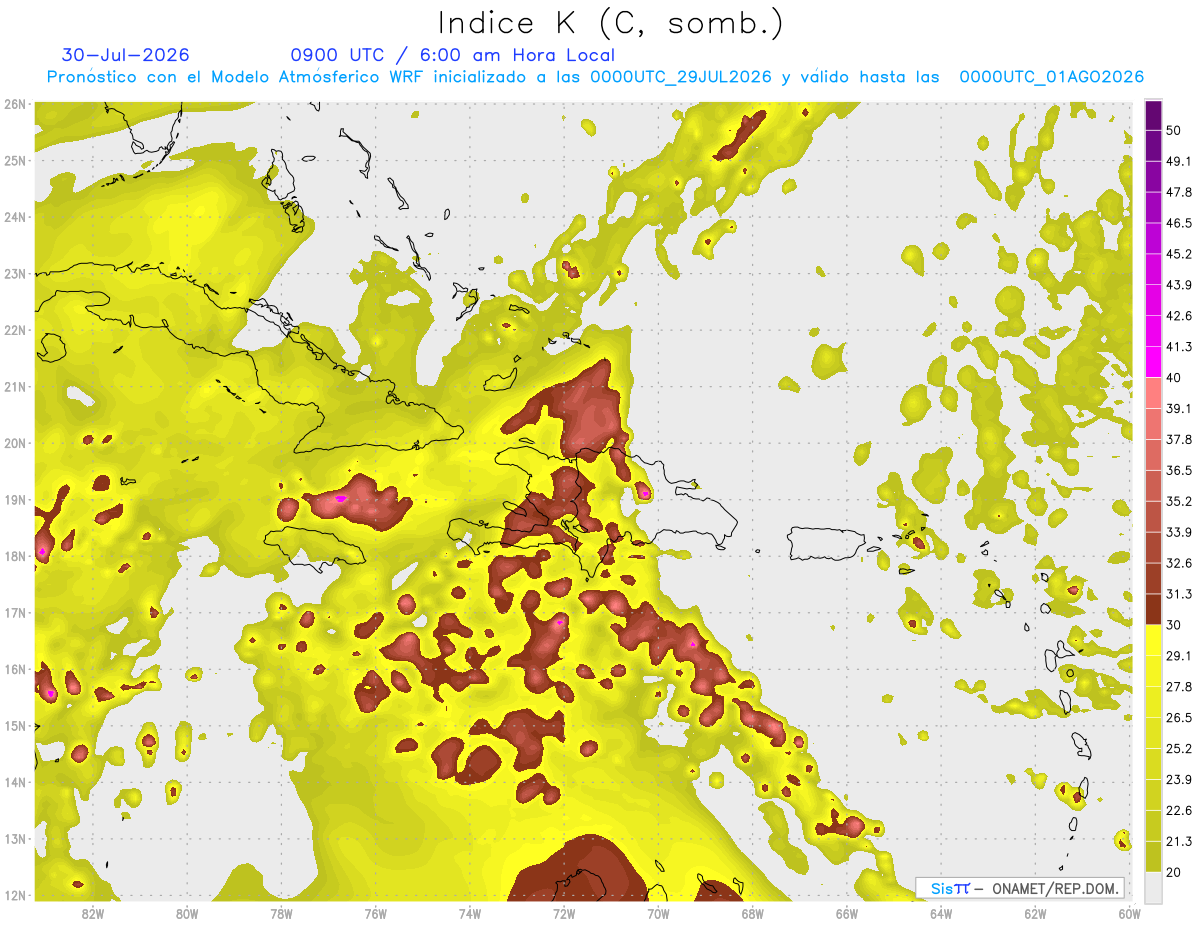Click the "64W" longitude axis label

[x=941, y=912]
